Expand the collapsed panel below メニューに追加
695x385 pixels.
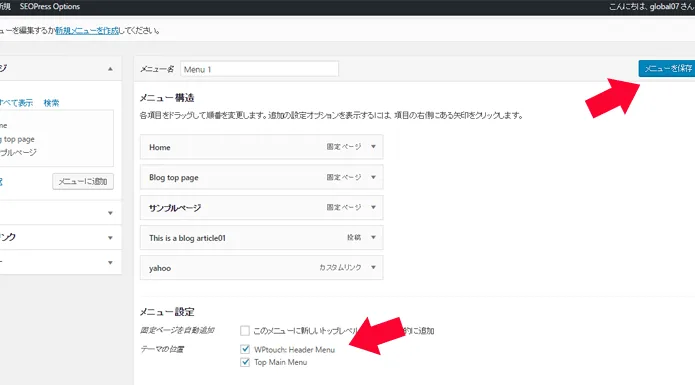tap(110, 213)
